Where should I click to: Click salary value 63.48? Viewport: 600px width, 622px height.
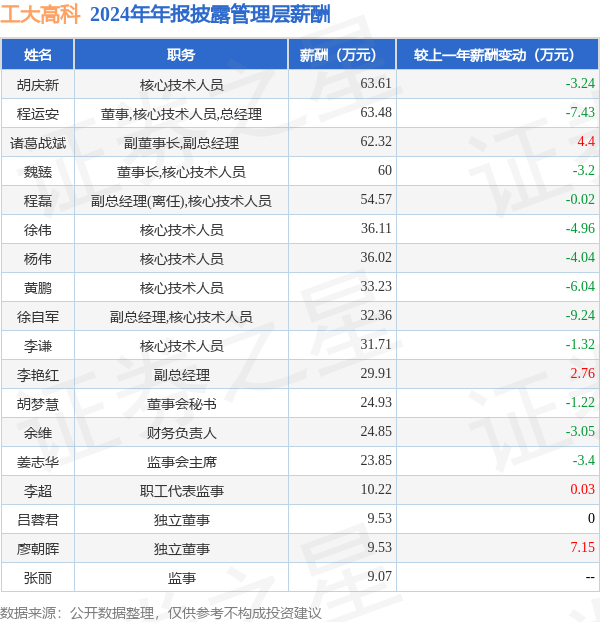(x=376, y=112)
